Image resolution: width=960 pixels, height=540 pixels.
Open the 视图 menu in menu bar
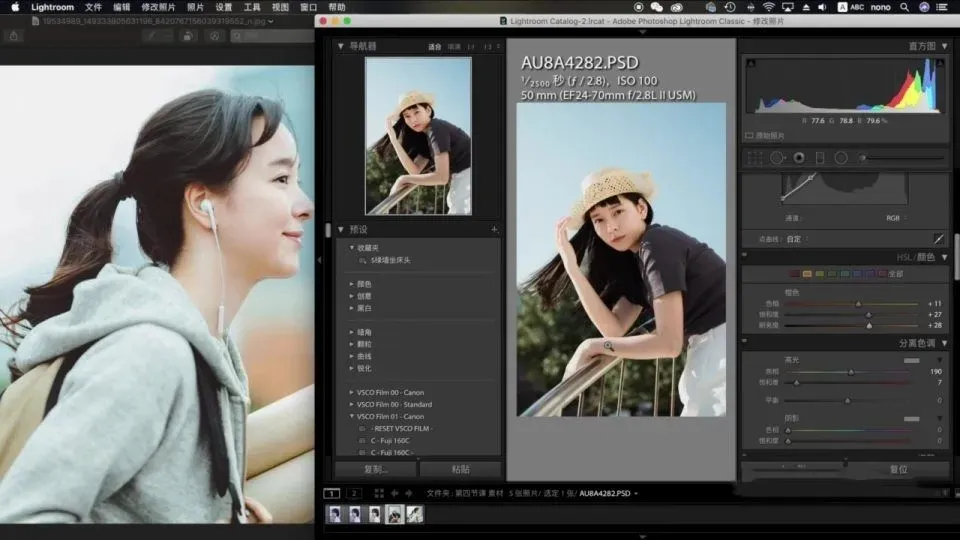(280, 7)
